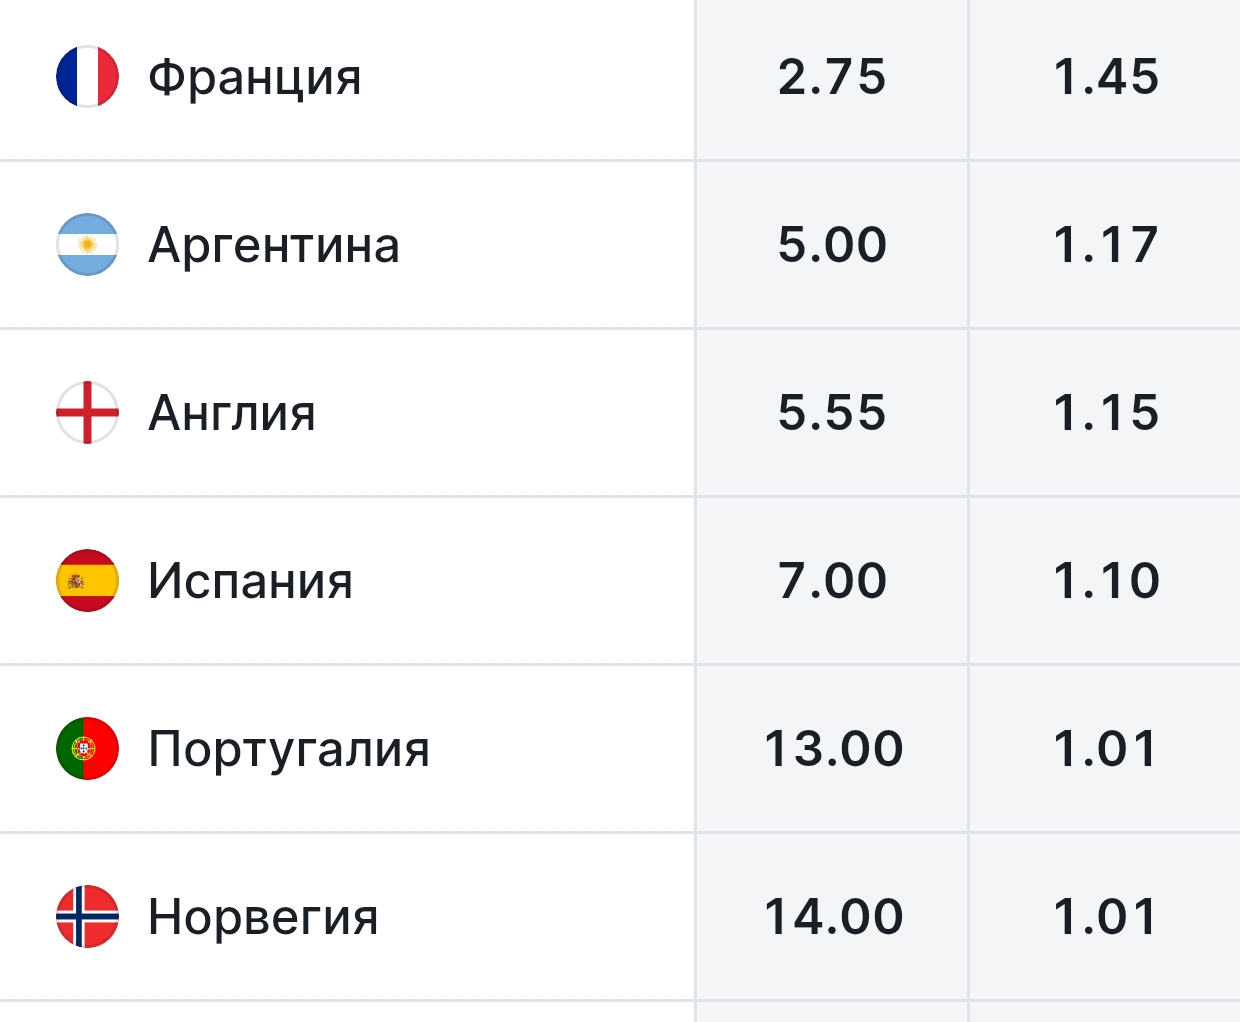This screenshot has height=1022, width=1240.
Task: Click the Norway flag icon
Action: coord(87,916)
